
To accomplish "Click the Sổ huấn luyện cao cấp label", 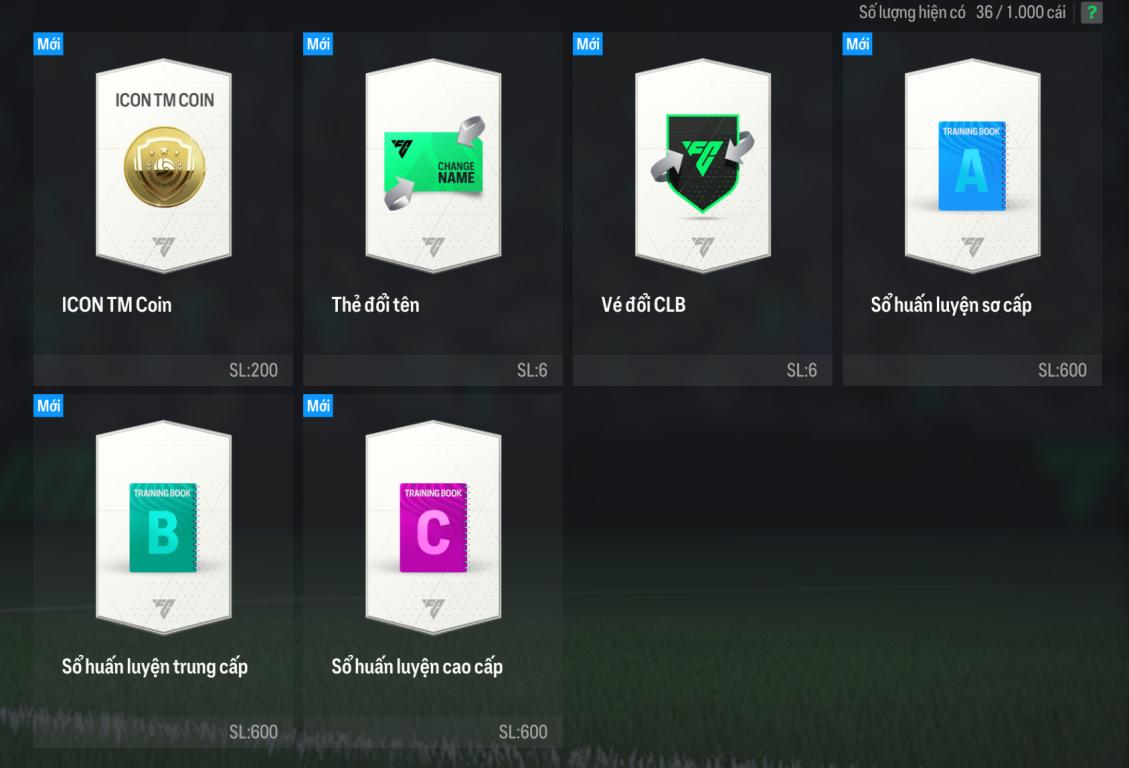I will (x=417, y=667).
